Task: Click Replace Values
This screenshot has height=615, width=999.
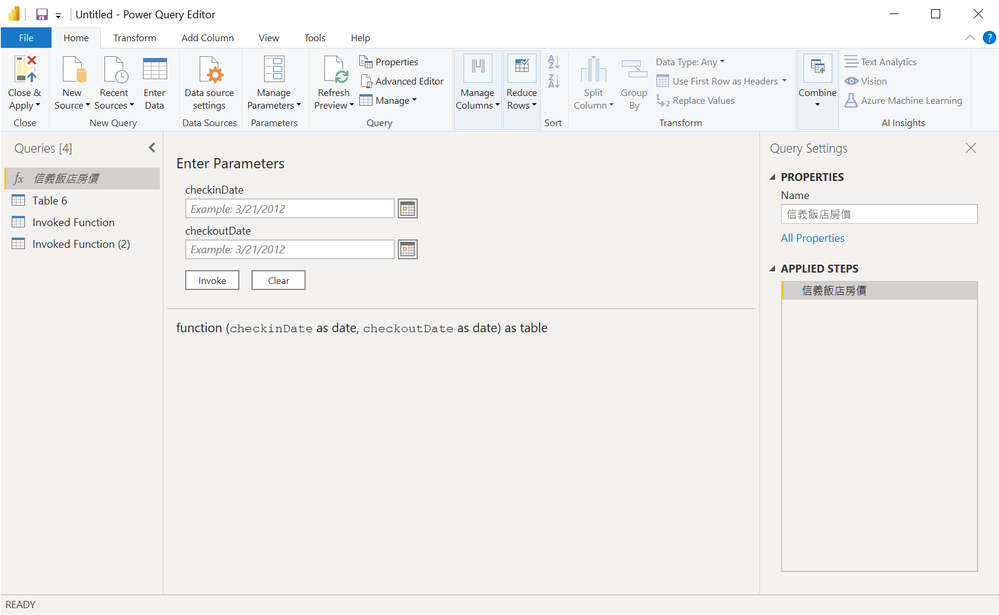Action: (x=695, y=101)
